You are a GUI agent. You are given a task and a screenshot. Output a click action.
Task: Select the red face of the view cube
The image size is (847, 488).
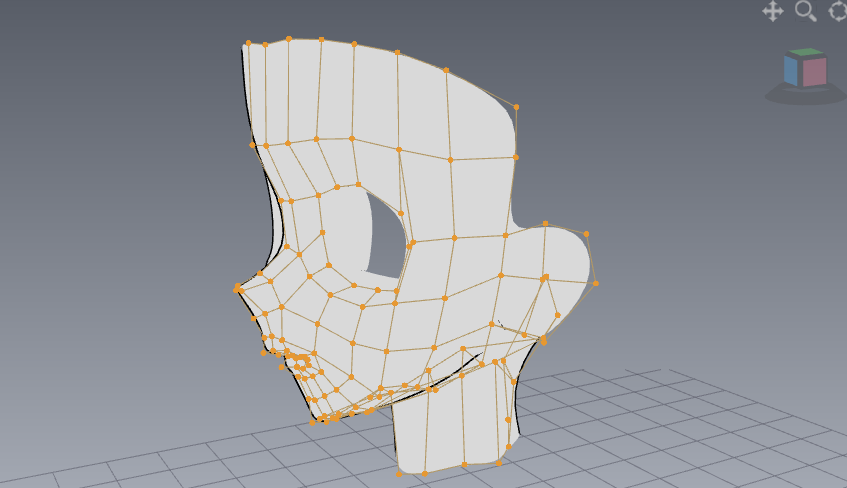pyautogui.click(x=815, y=72)
